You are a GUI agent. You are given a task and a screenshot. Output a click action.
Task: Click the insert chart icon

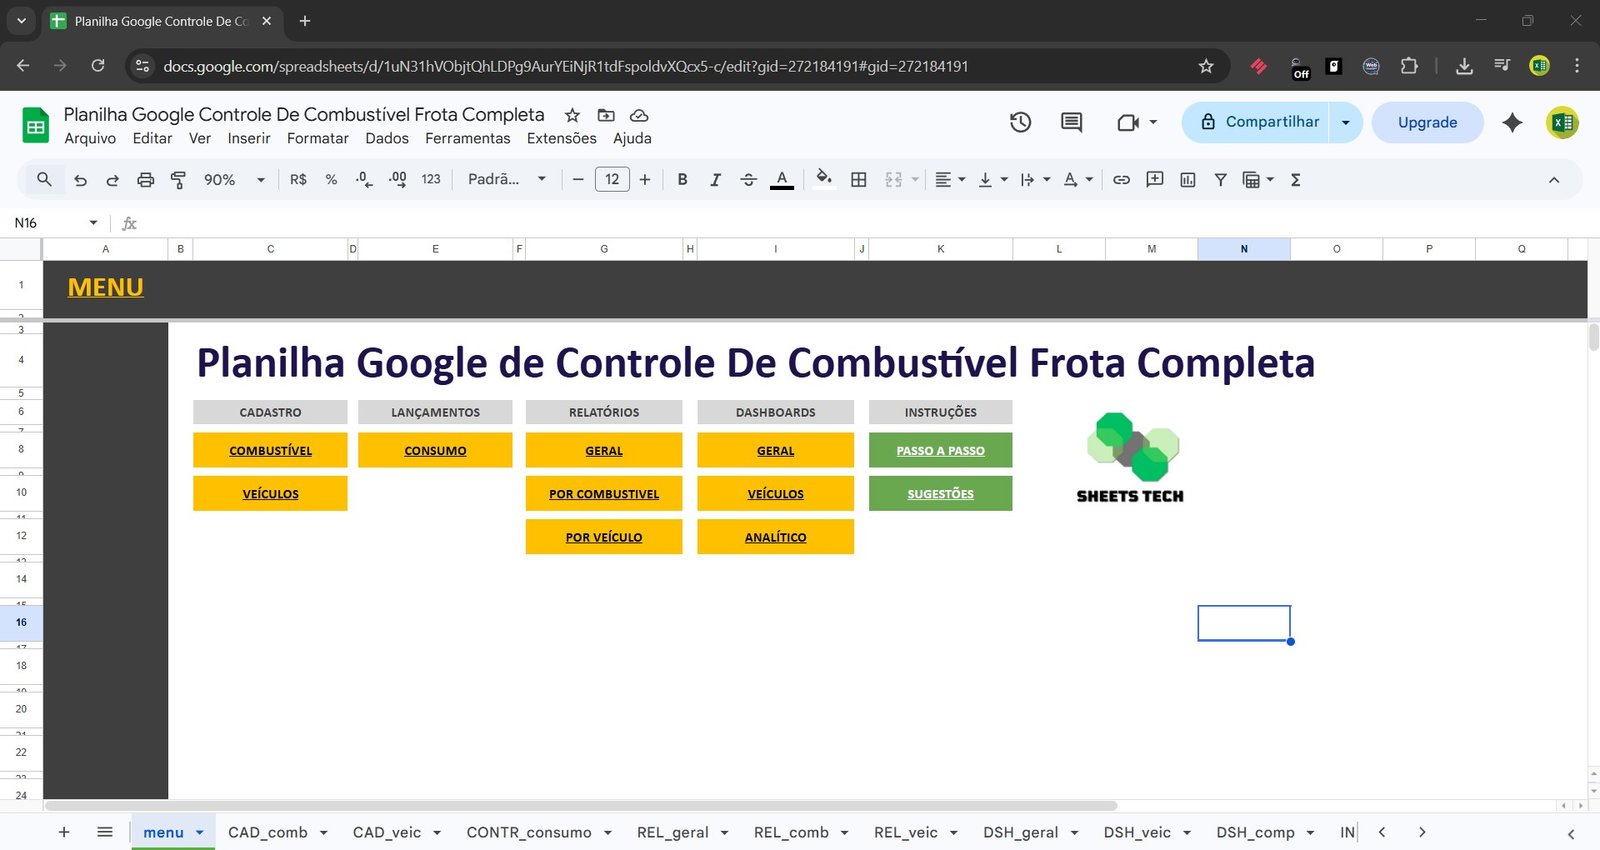1187,180
